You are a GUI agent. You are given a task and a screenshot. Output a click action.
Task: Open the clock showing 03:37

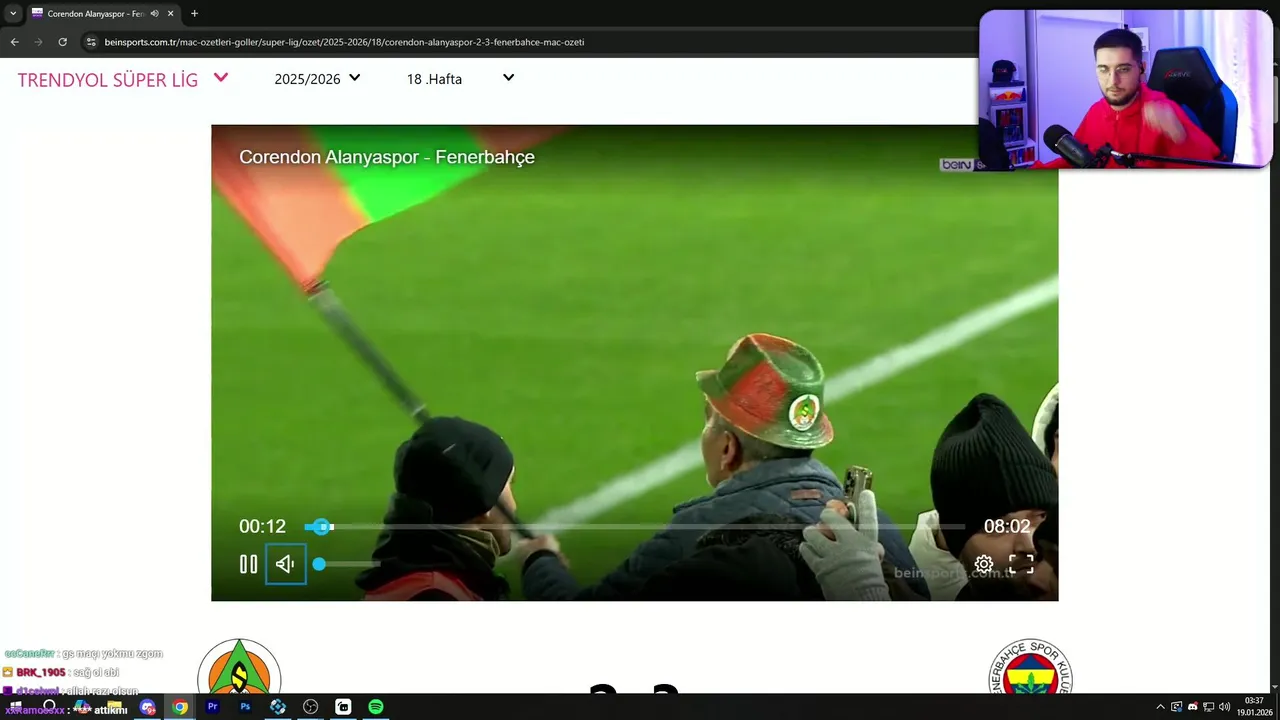point(1254,707)
